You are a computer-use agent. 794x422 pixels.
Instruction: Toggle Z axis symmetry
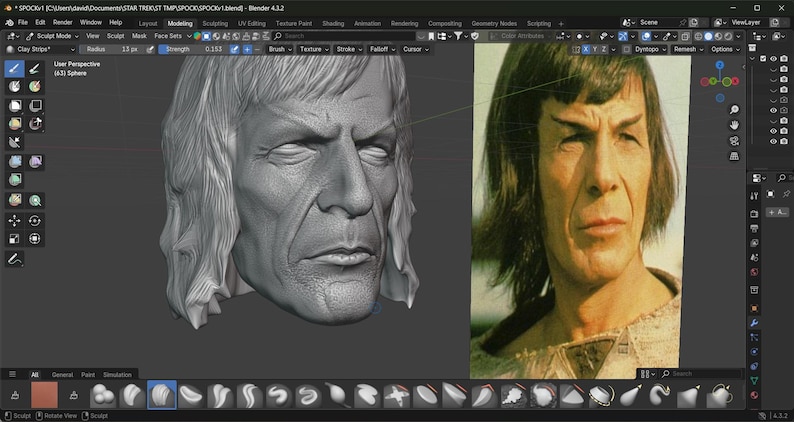pos(604,49)
